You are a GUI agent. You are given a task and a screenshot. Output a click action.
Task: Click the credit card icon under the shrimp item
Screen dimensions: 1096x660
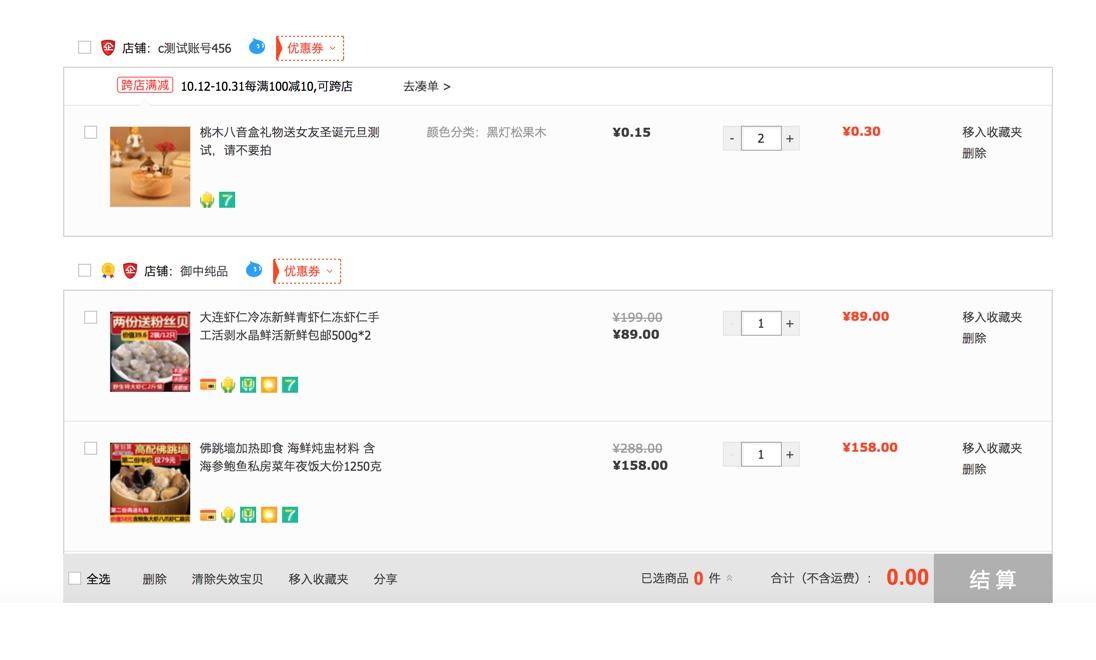tap(208, 385)
